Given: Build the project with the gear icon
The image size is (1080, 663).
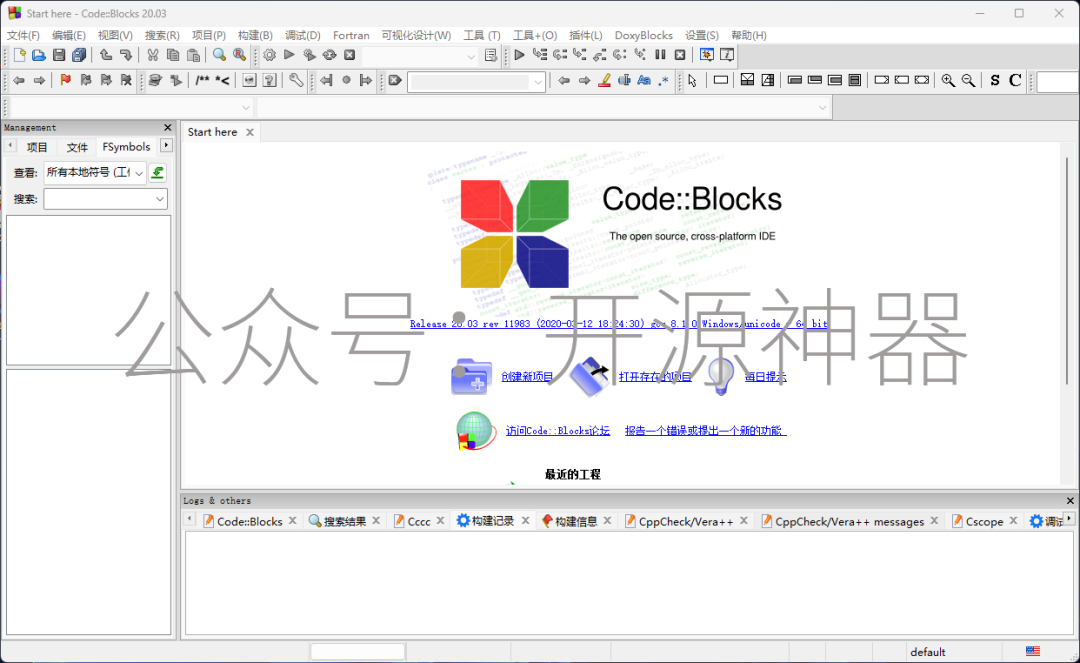Looking at the screenshot, I should tap(269, 55).
